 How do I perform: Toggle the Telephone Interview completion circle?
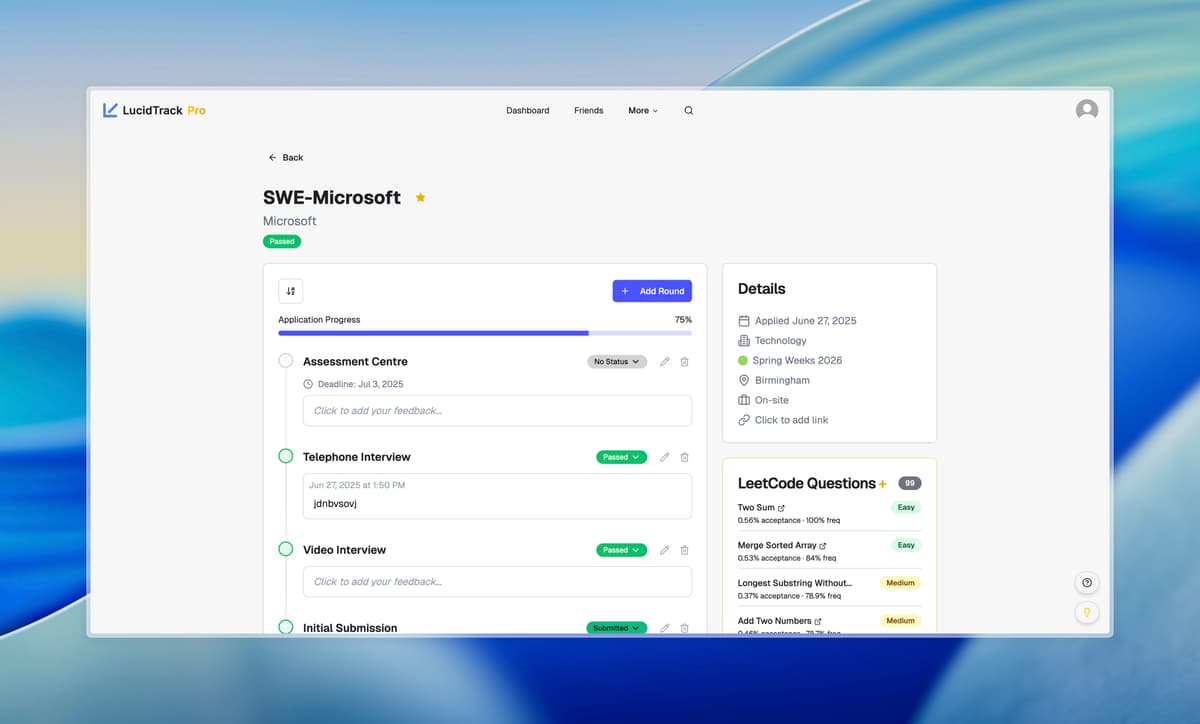click(286, 456)
